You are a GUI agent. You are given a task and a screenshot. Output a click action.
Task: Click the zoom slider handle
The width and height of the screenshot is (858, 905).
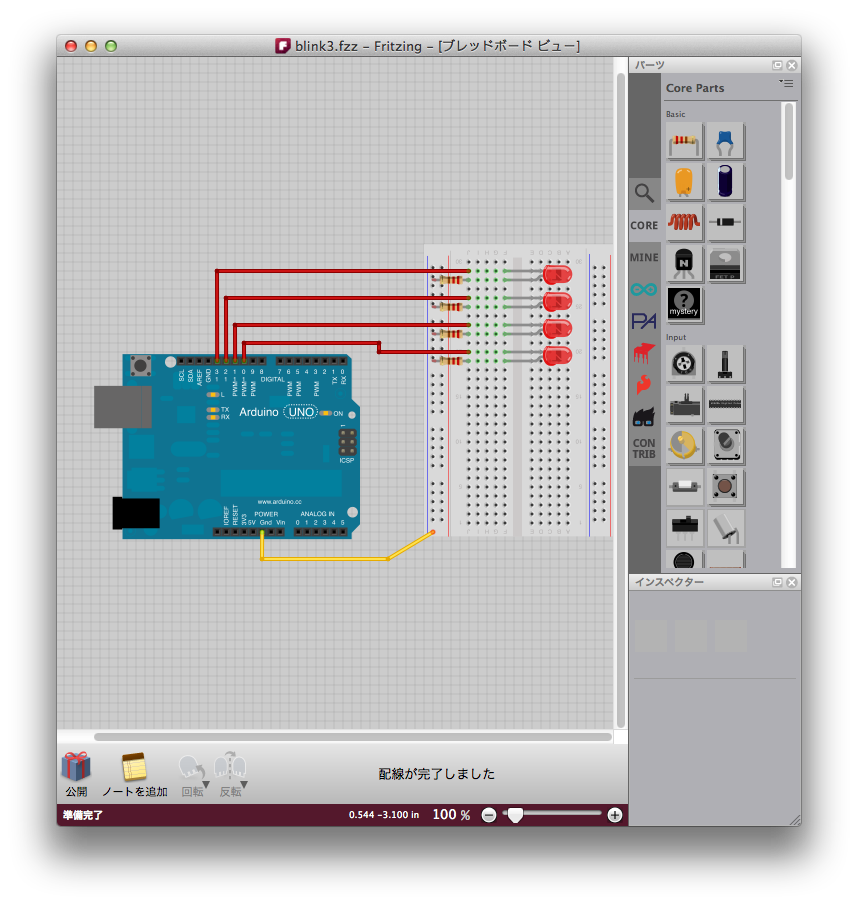515,815
